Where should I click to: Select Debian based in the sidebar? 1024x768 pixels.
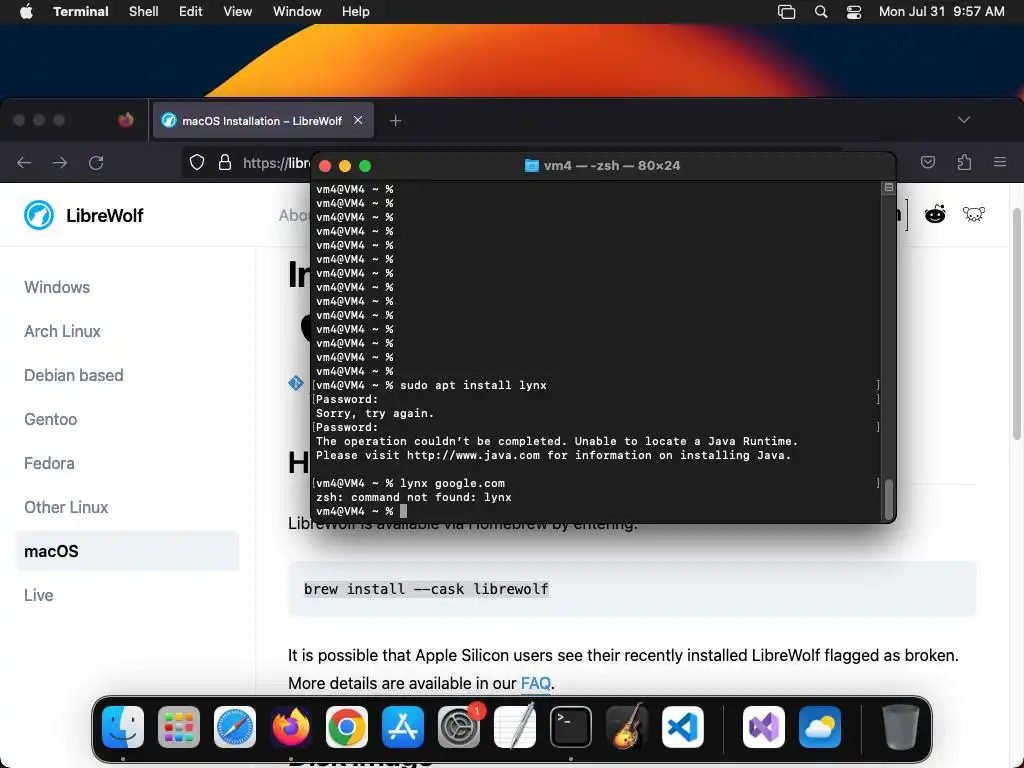(x=74, y=376)
